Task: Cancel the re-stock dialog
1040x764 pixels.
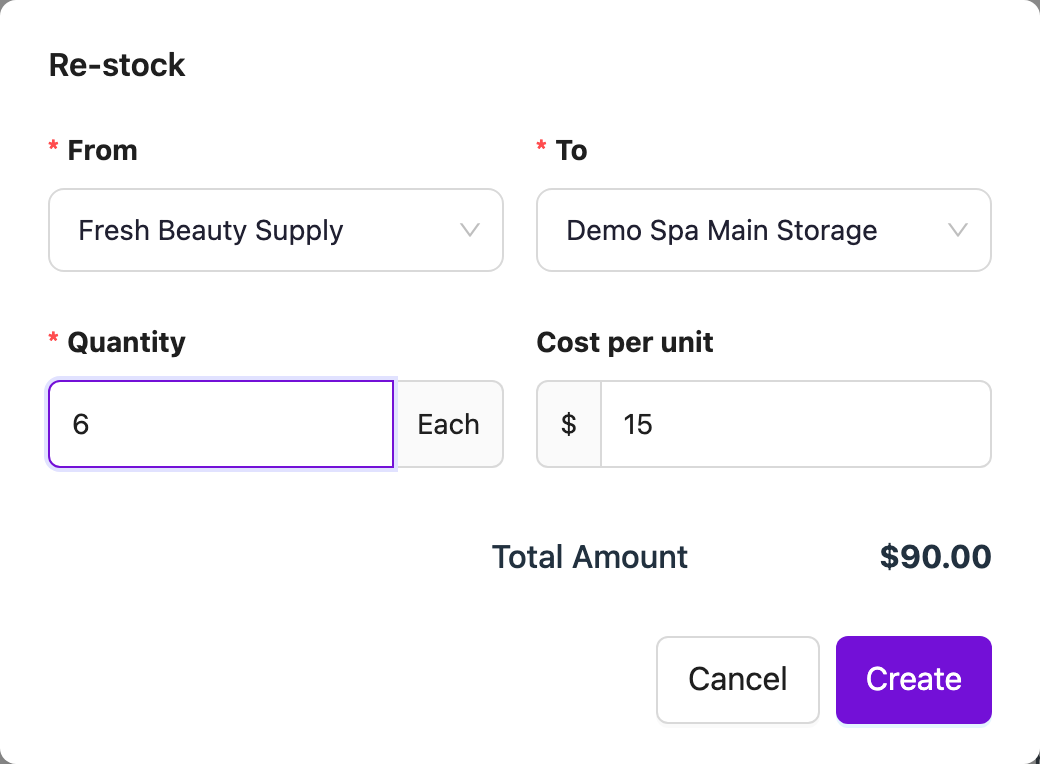Action: 738,680
